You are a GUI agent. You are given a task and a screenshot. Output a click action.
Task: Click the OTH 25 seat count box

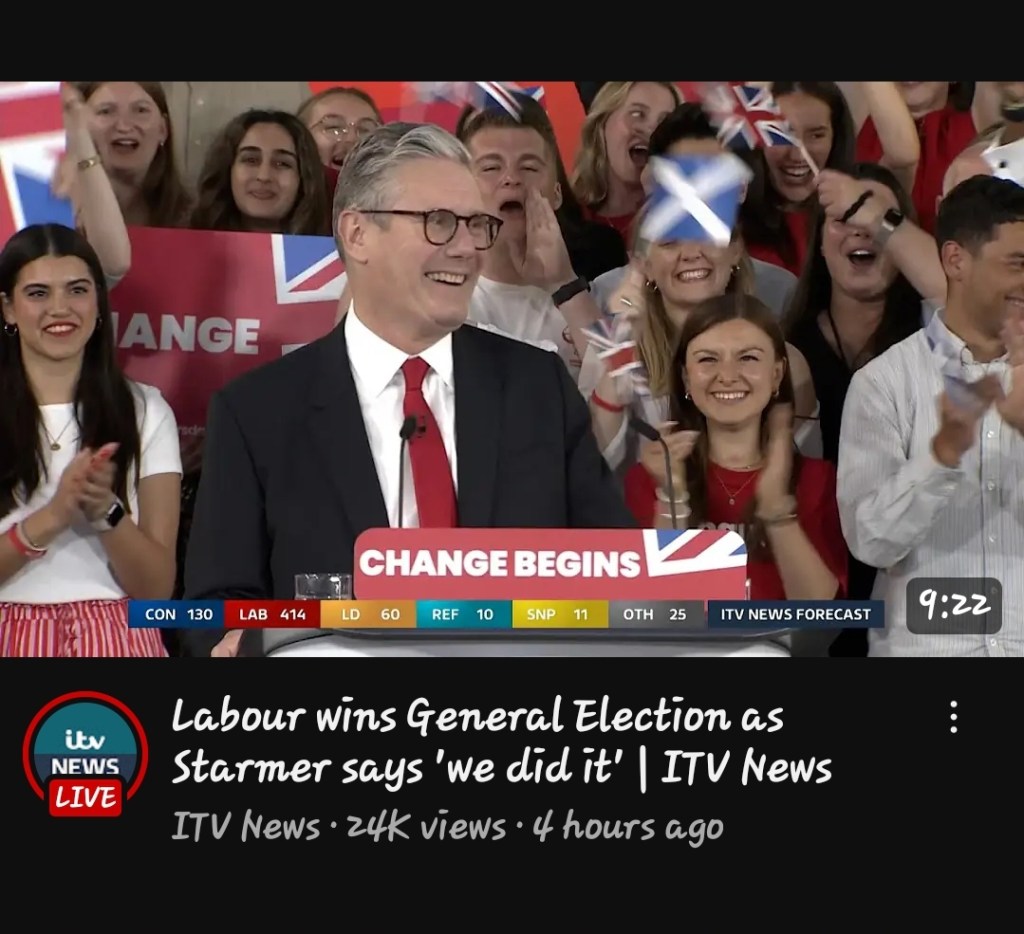[656, 614]
